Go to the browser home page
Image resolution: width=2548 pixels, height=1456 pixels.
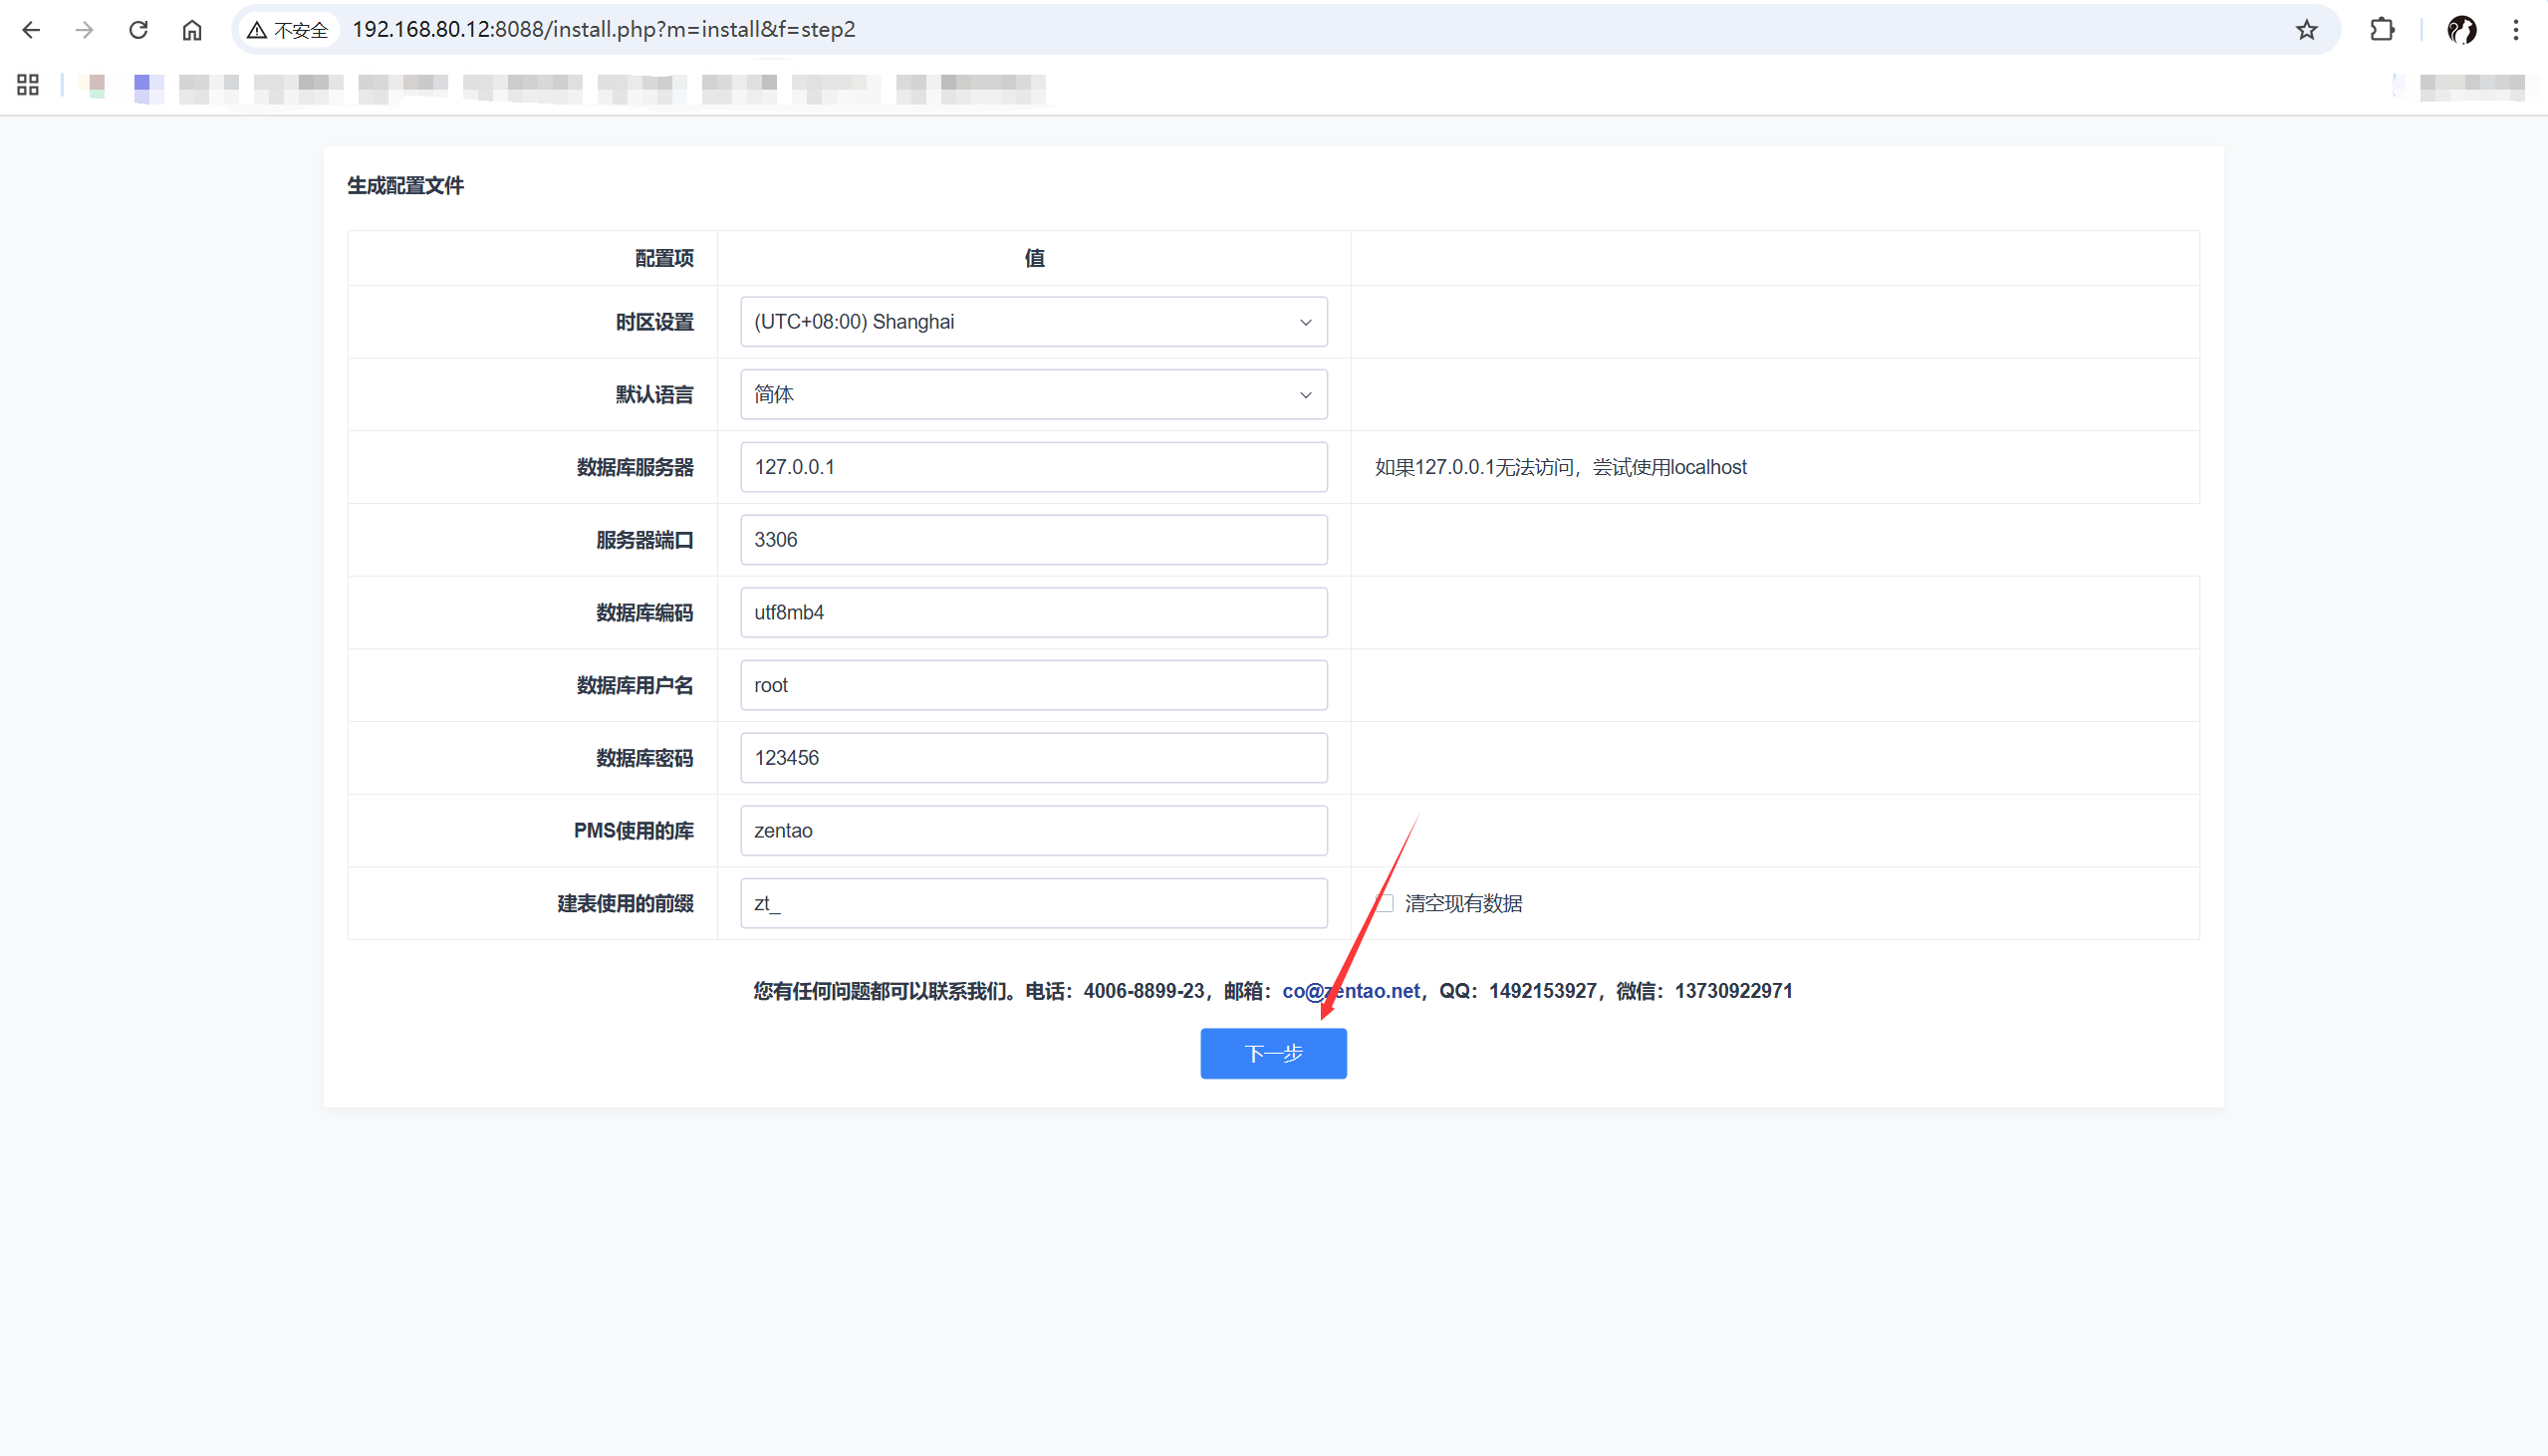(192, 30)
